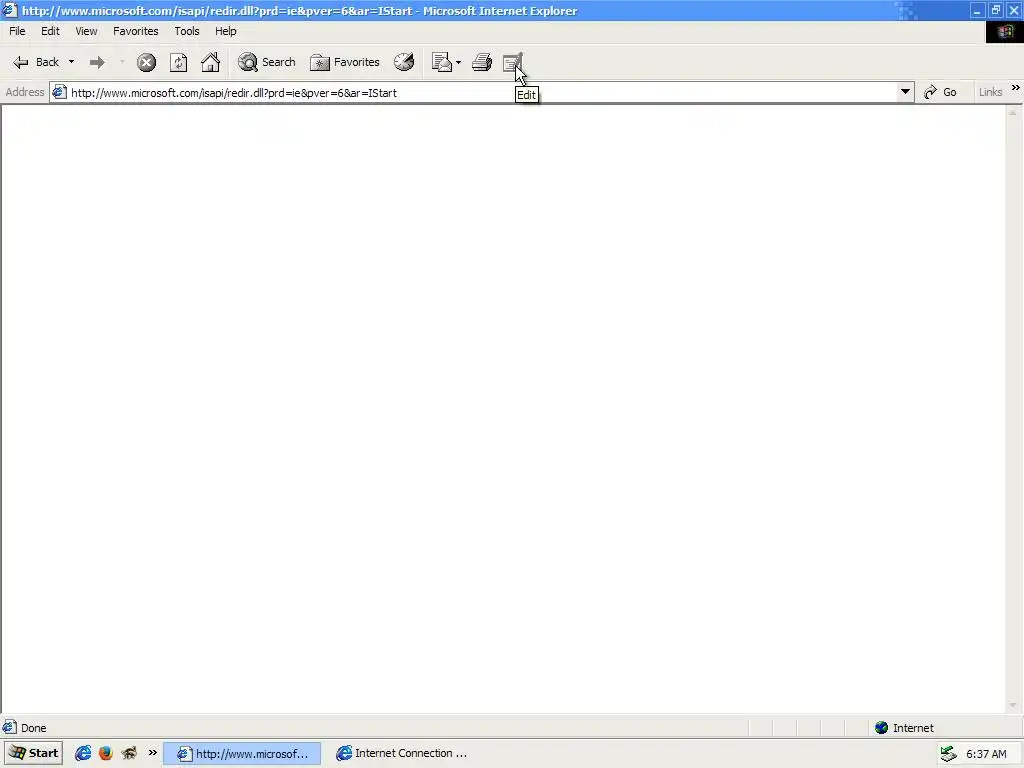Click the third Quick Launch icon

[x=129, y=753]
